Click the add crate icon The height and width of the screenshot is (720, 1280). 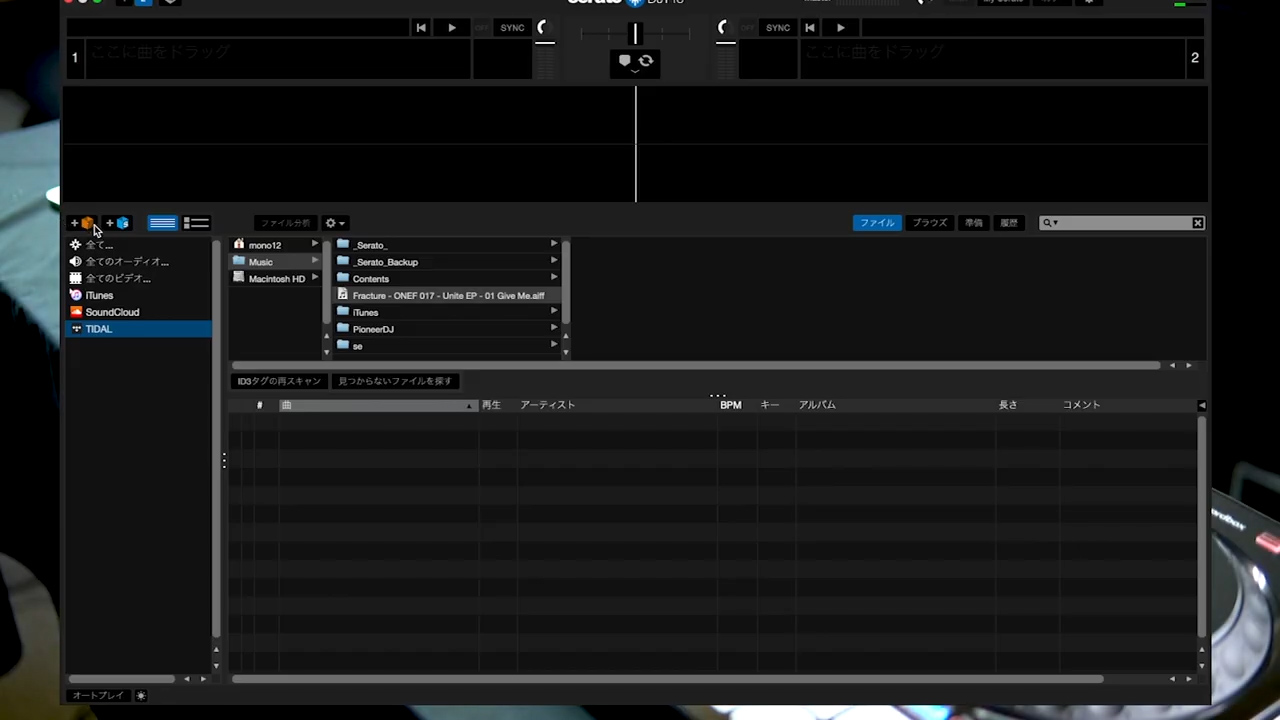[x=82, y=223]
